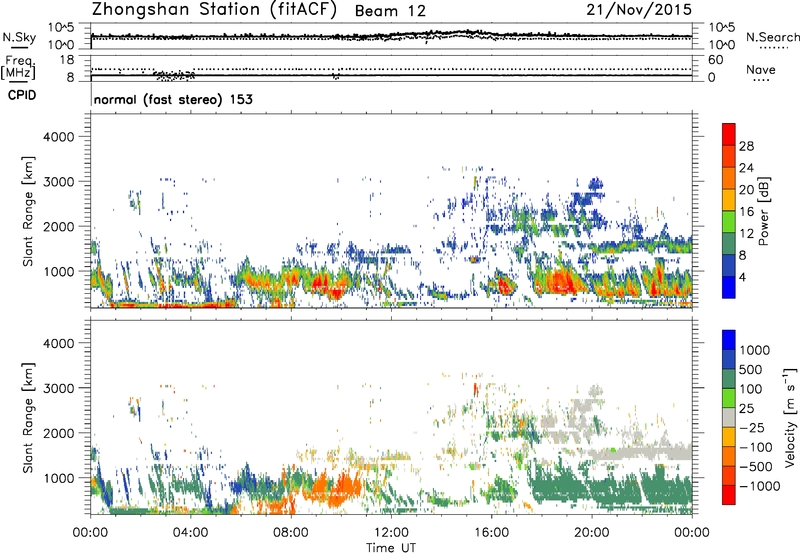
Task: Click the power panel 'Slant Range [km]' label
Action: click(28, 211)
